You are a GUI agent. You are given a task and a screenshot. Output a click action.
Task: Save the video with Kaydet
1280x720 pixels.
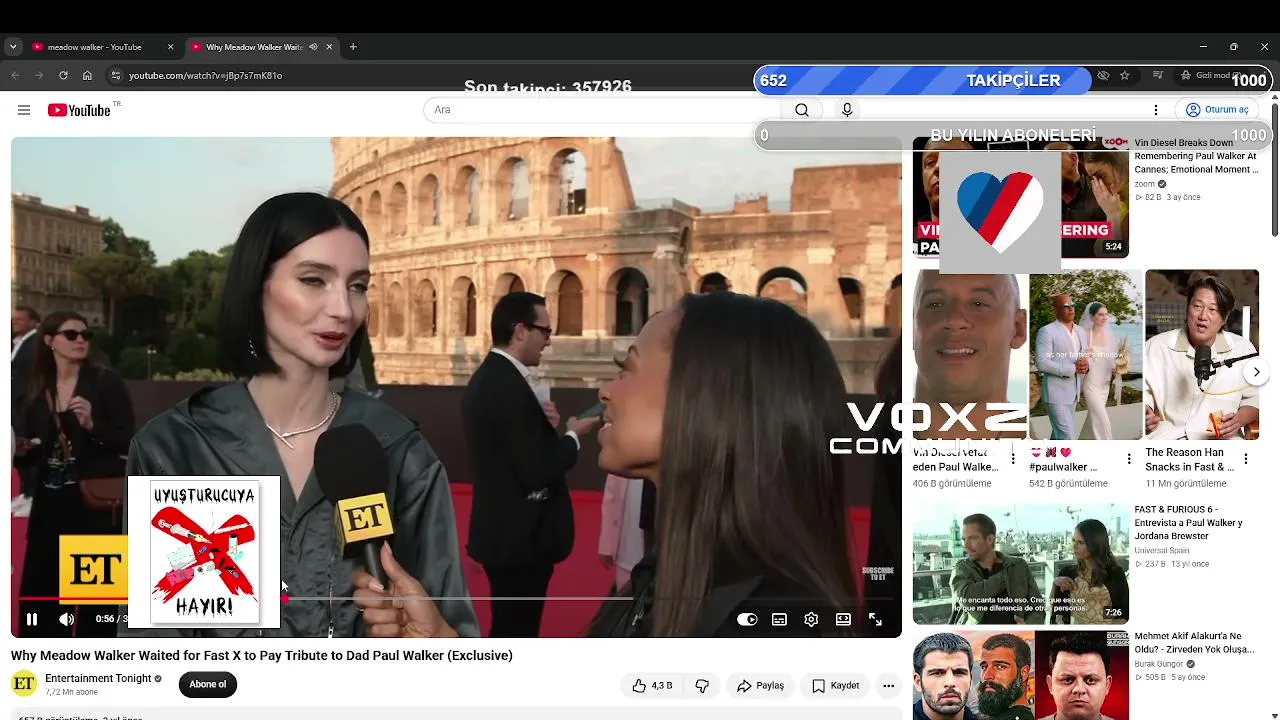click(835, 686)
